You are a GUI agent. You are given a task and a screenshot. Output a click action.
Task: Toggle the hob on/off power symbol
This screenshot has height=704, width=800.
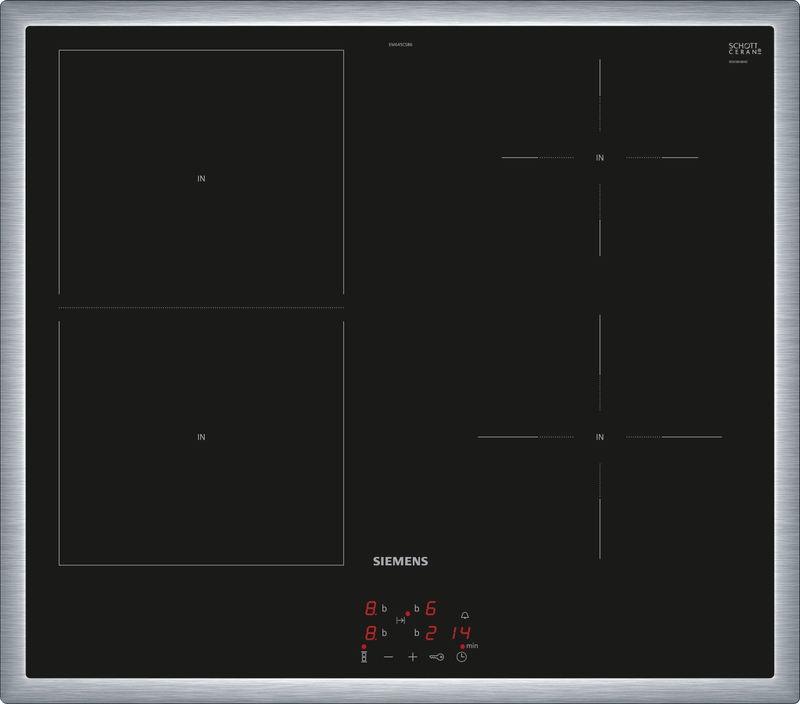[x=364, y=656]
